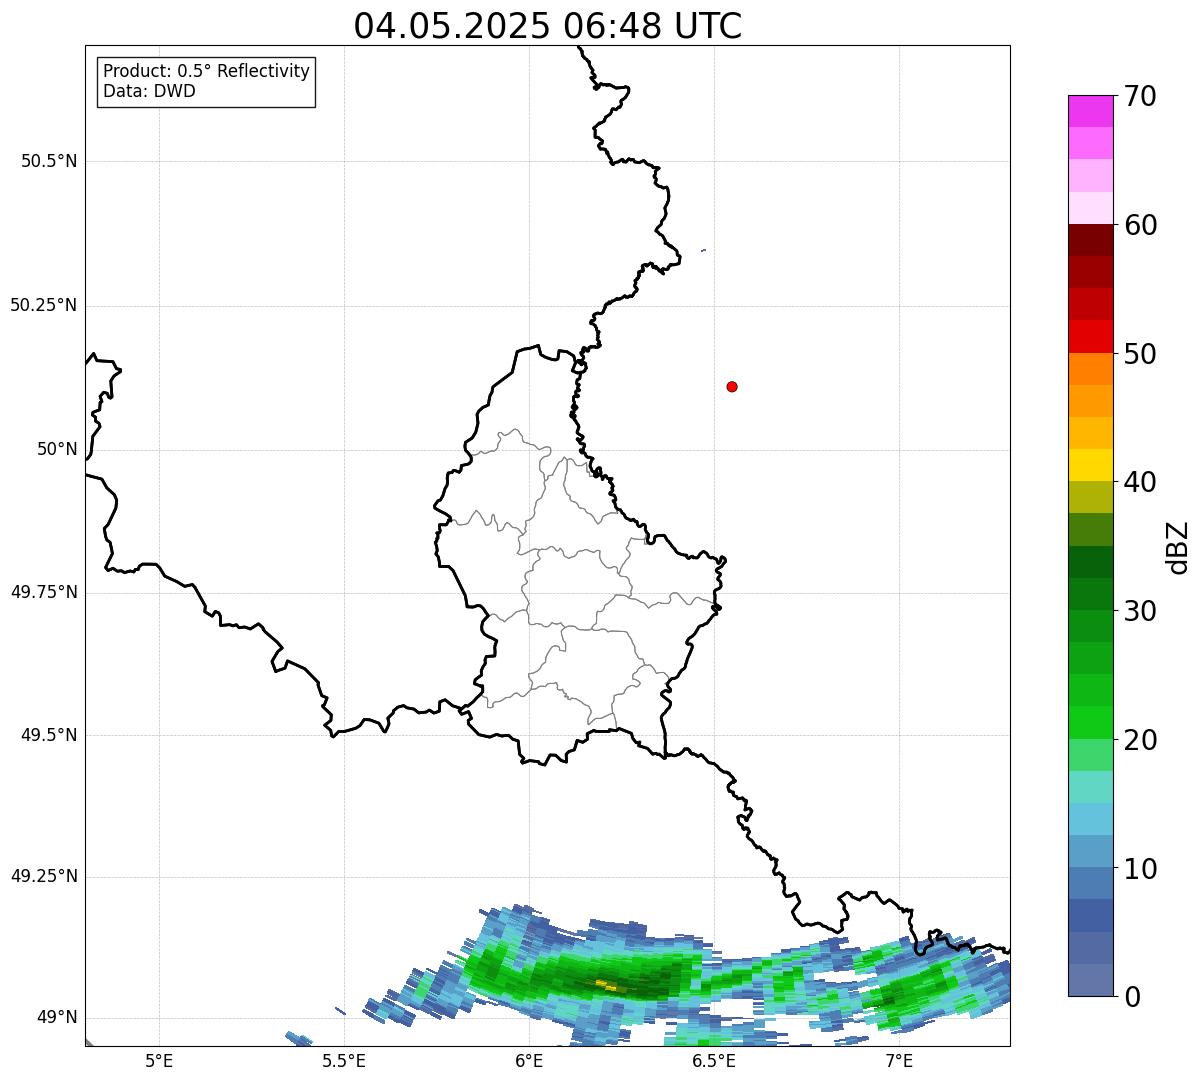This screenshot has height=1081, width=1202.
Task: Click the 'Product: 0.5° Reflectivity' legend text
Action: tap(207, 71)
